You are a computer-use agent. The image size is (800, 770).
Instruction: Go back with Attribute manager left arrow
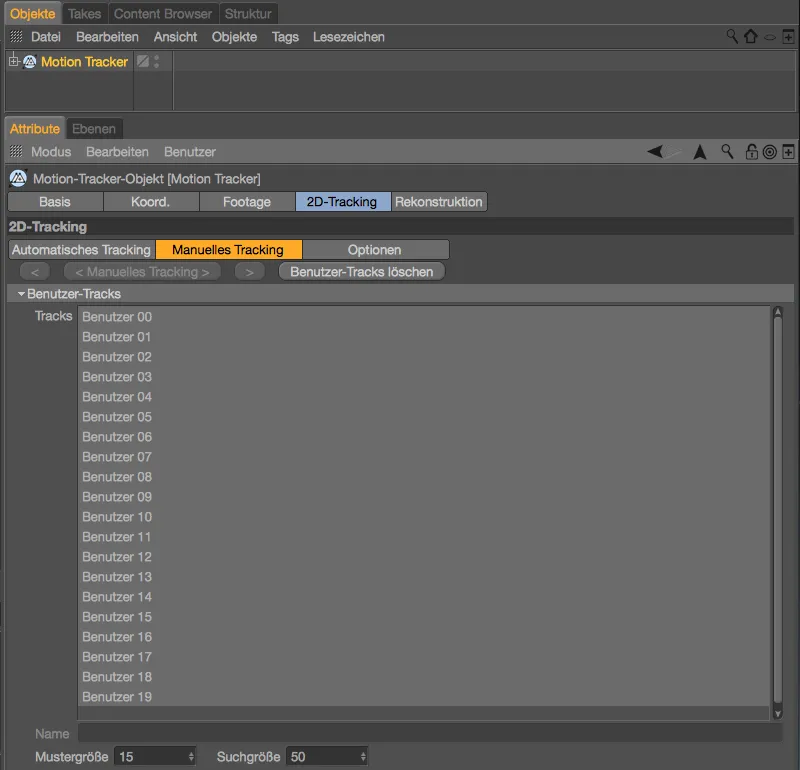[655, 152]
